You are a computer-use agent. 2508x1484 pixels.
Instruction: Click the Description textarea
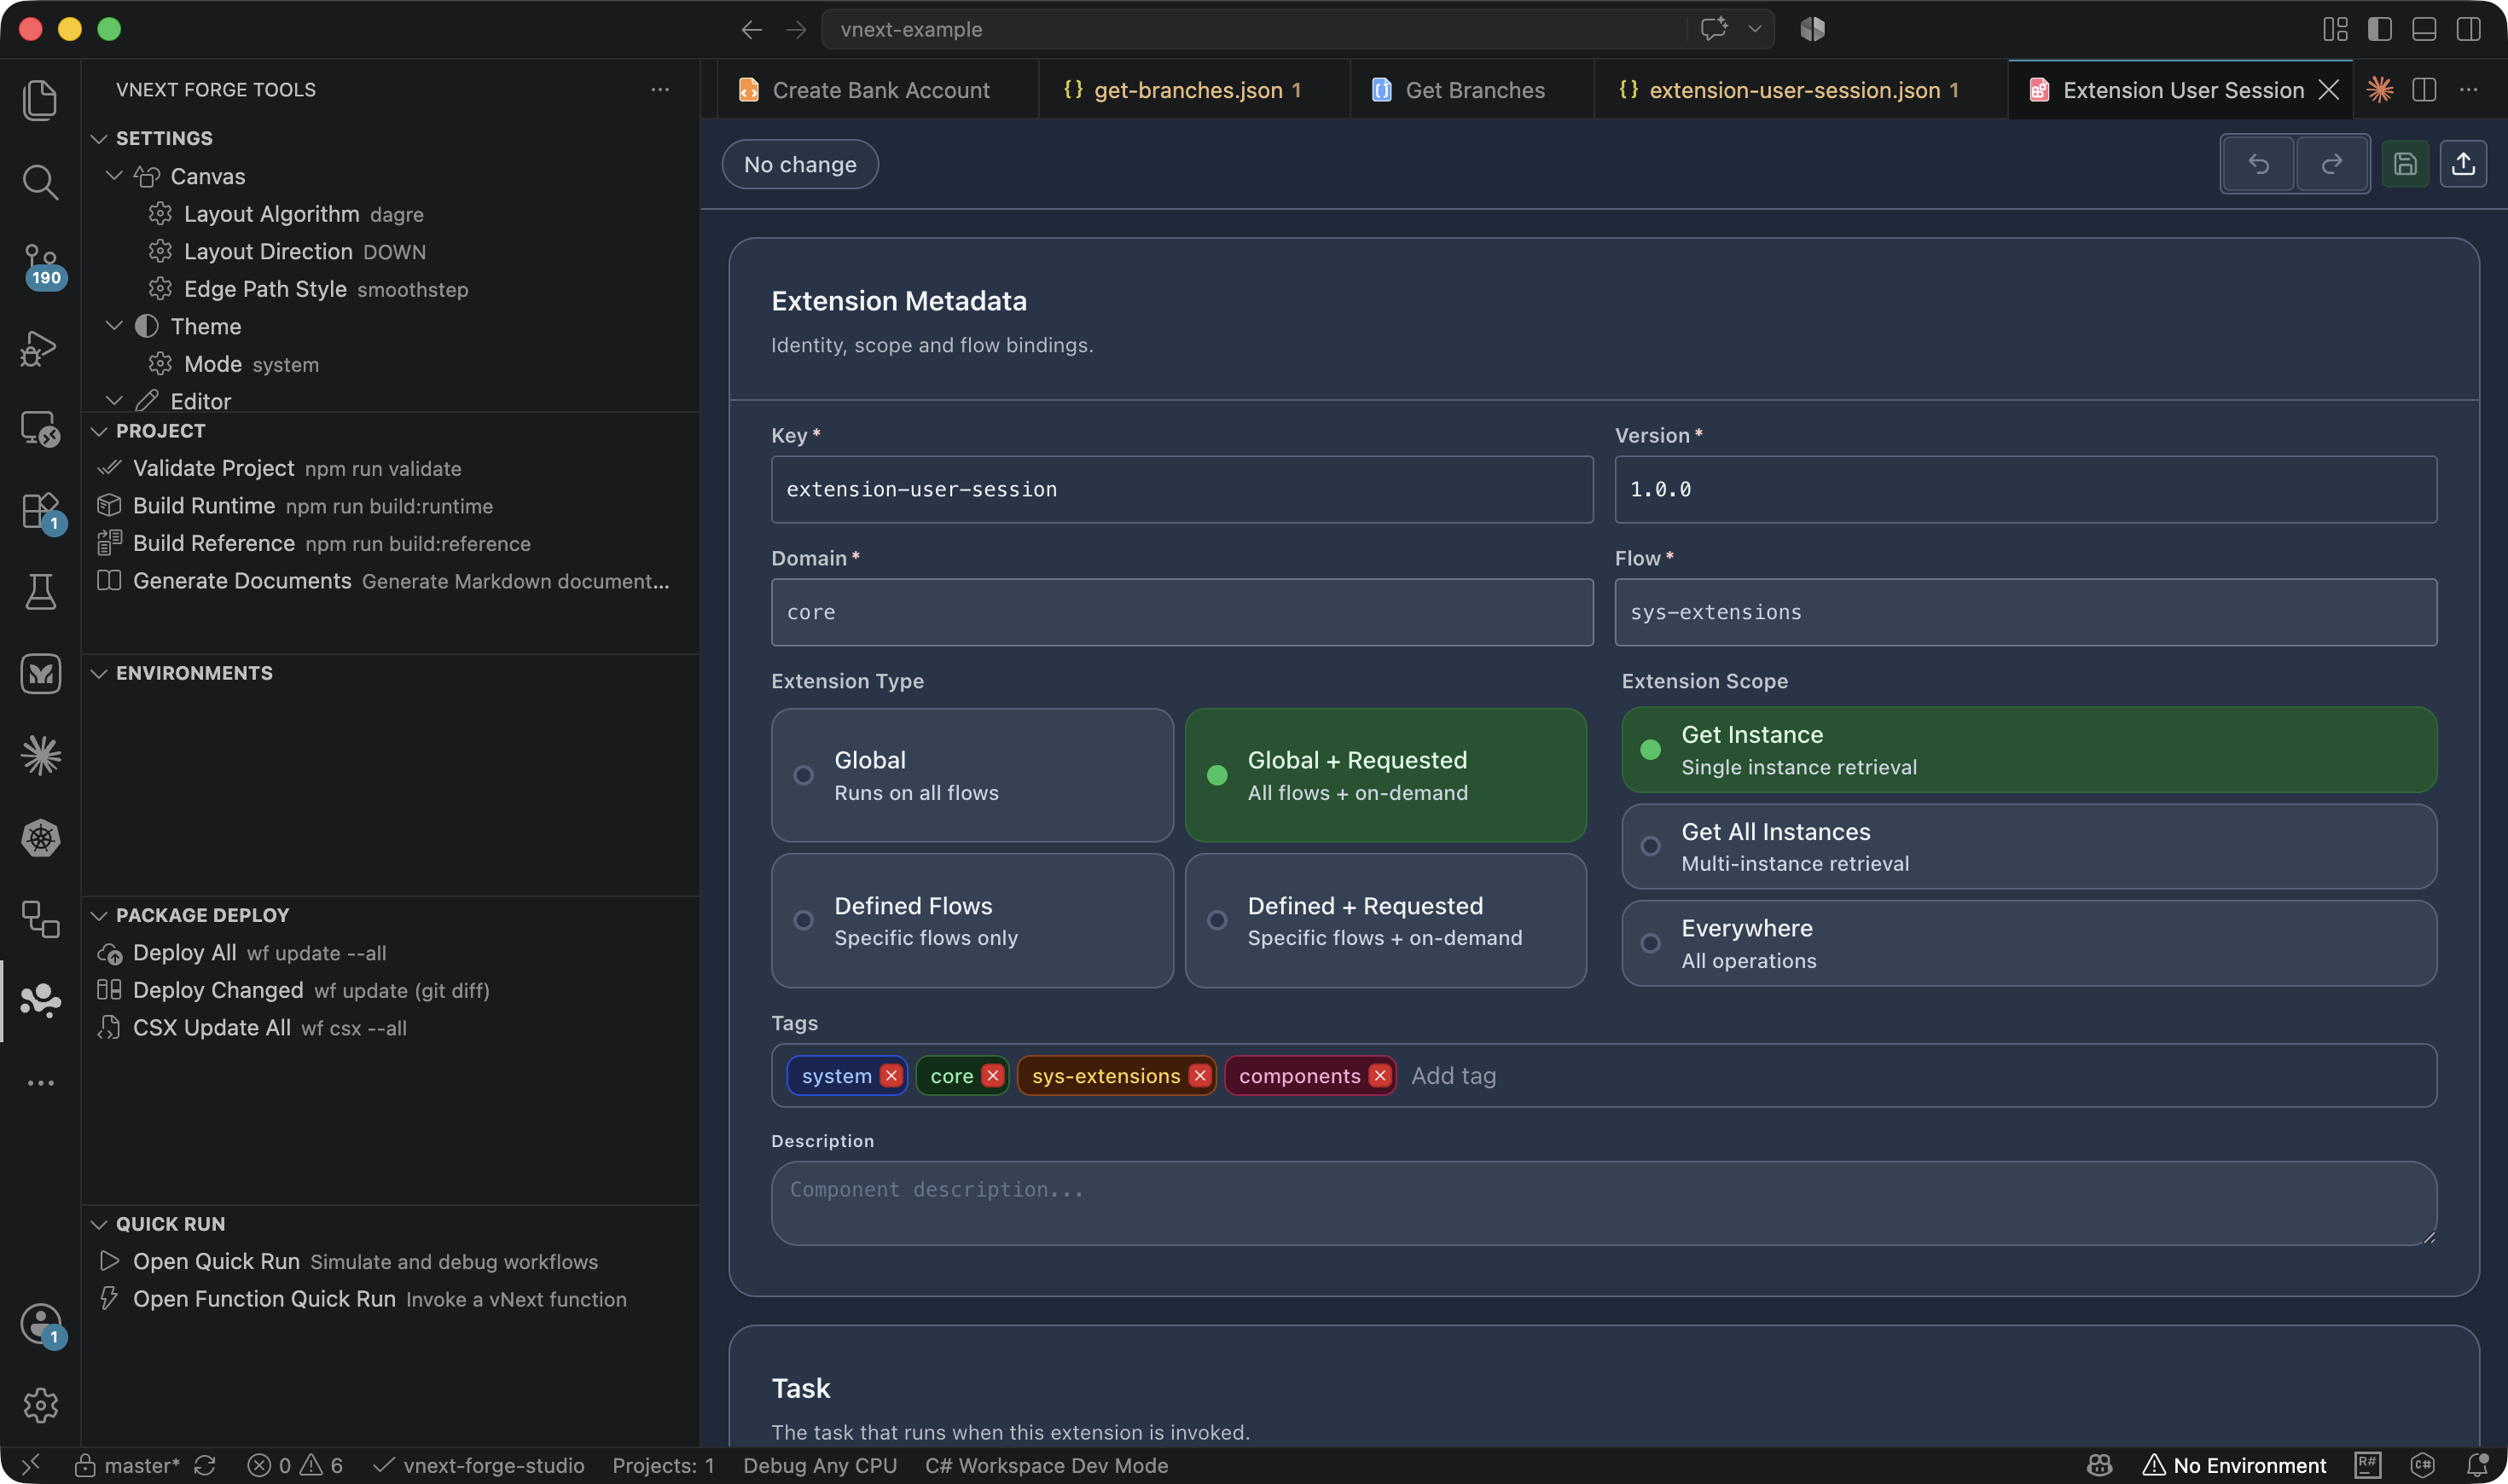click(x=1604, y=1203)
